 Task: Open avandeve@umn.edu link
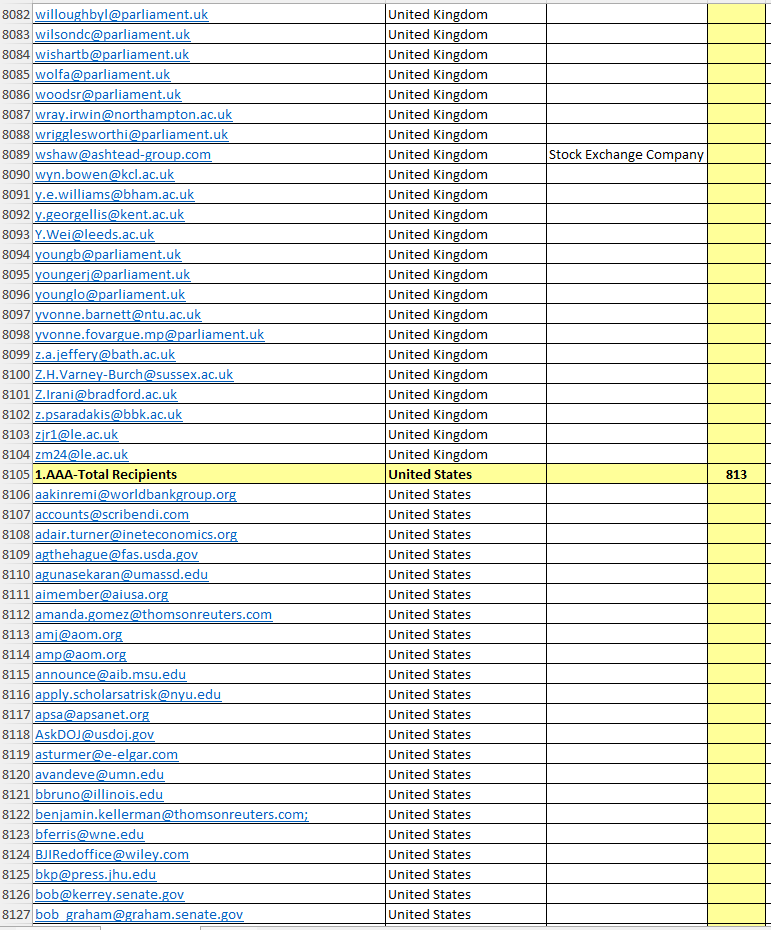point(99,775)
